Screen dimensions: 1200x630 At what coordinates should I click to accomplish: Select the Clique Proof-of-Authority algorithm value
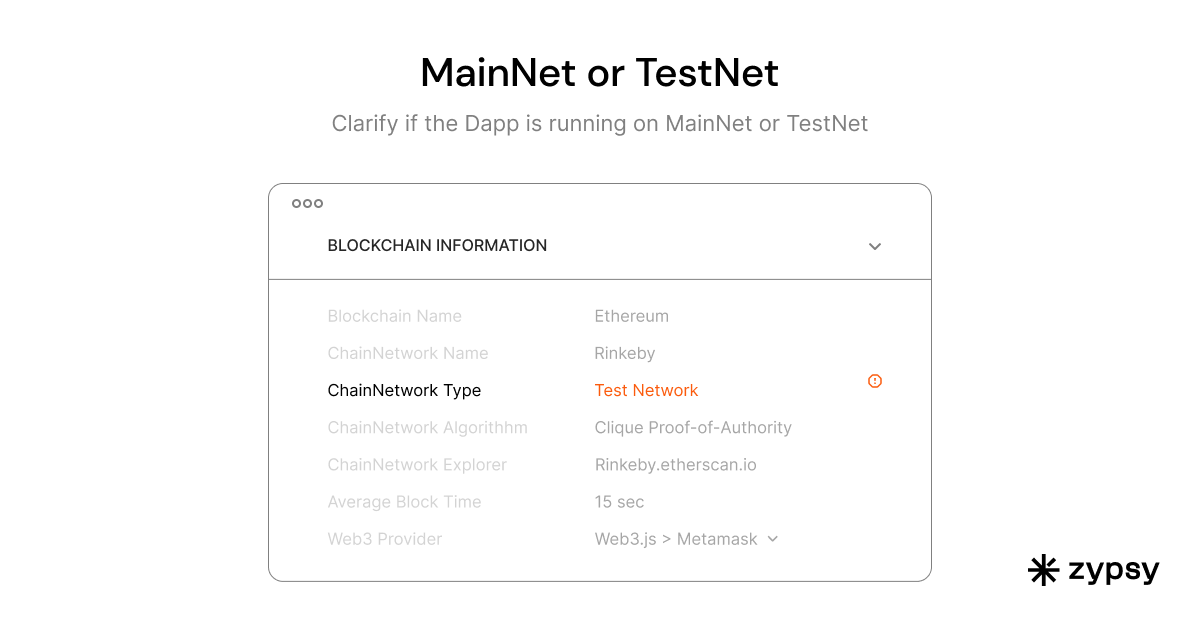point(693,428)
